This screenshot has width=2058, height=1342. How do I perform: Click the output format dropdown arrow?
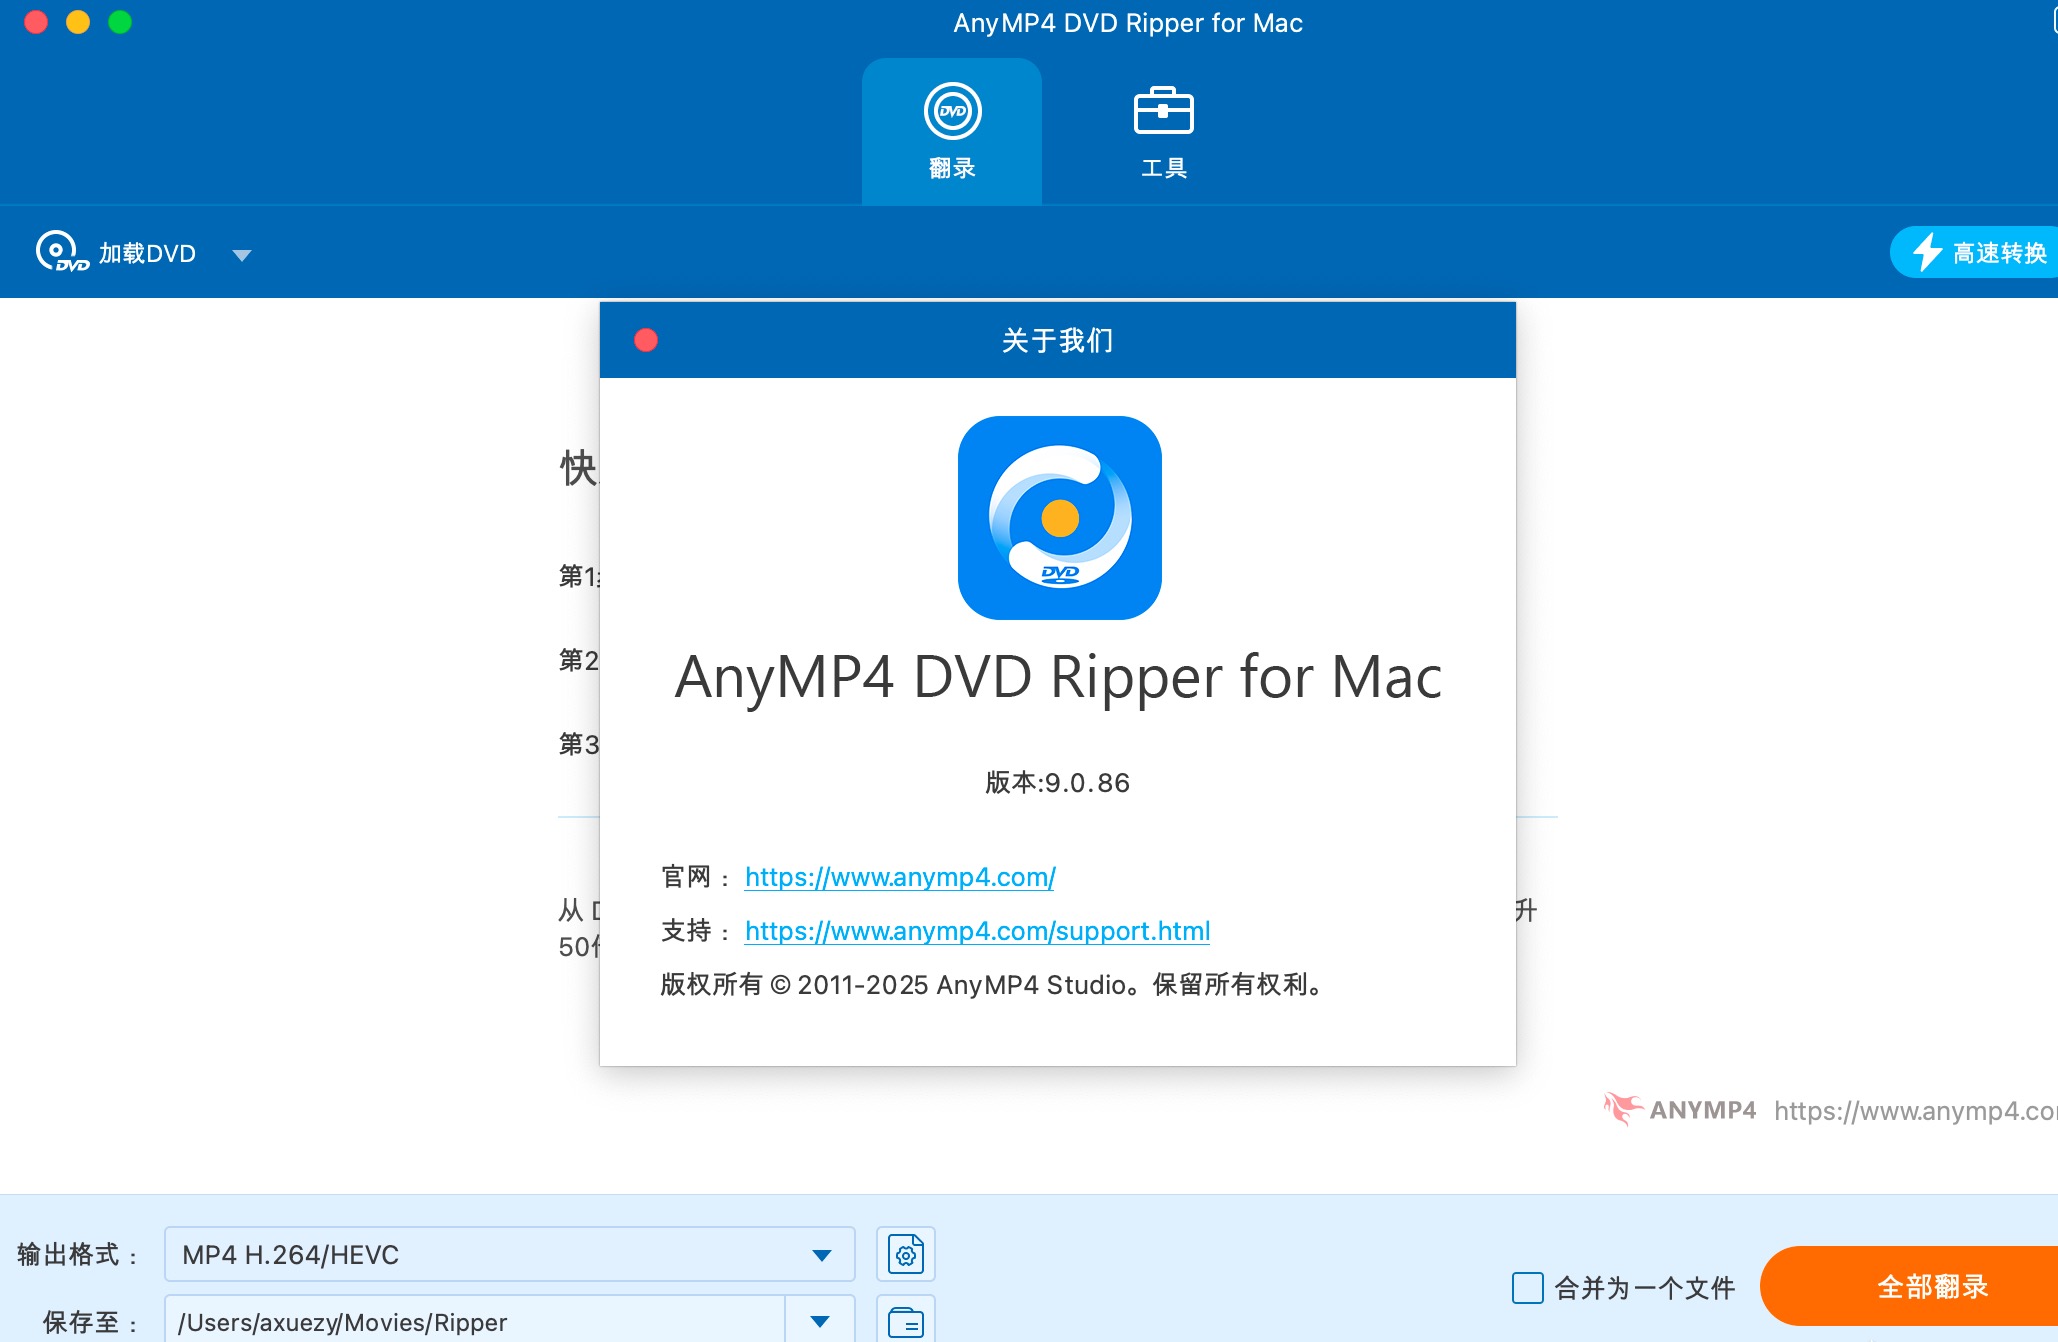822,1255
